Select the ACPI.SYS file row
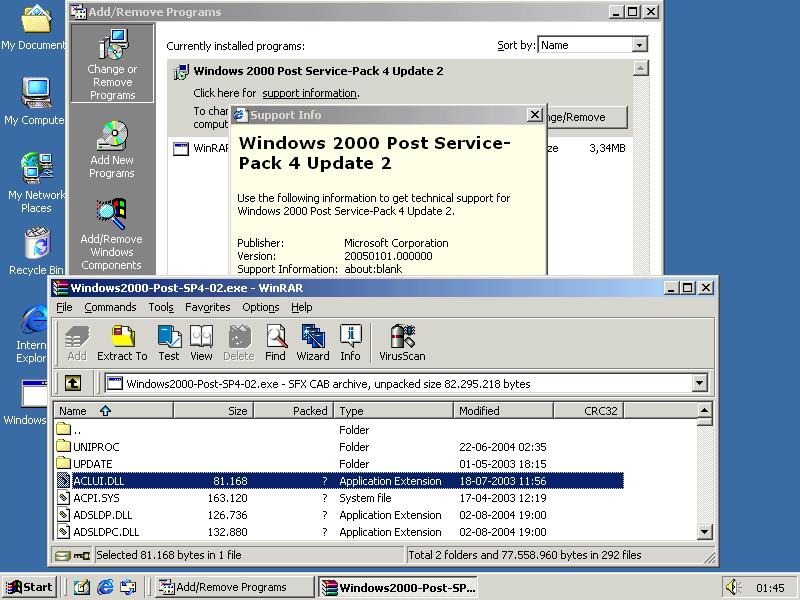Image resolution: width=800 pixels, height=600 pixels. (339, 498)
